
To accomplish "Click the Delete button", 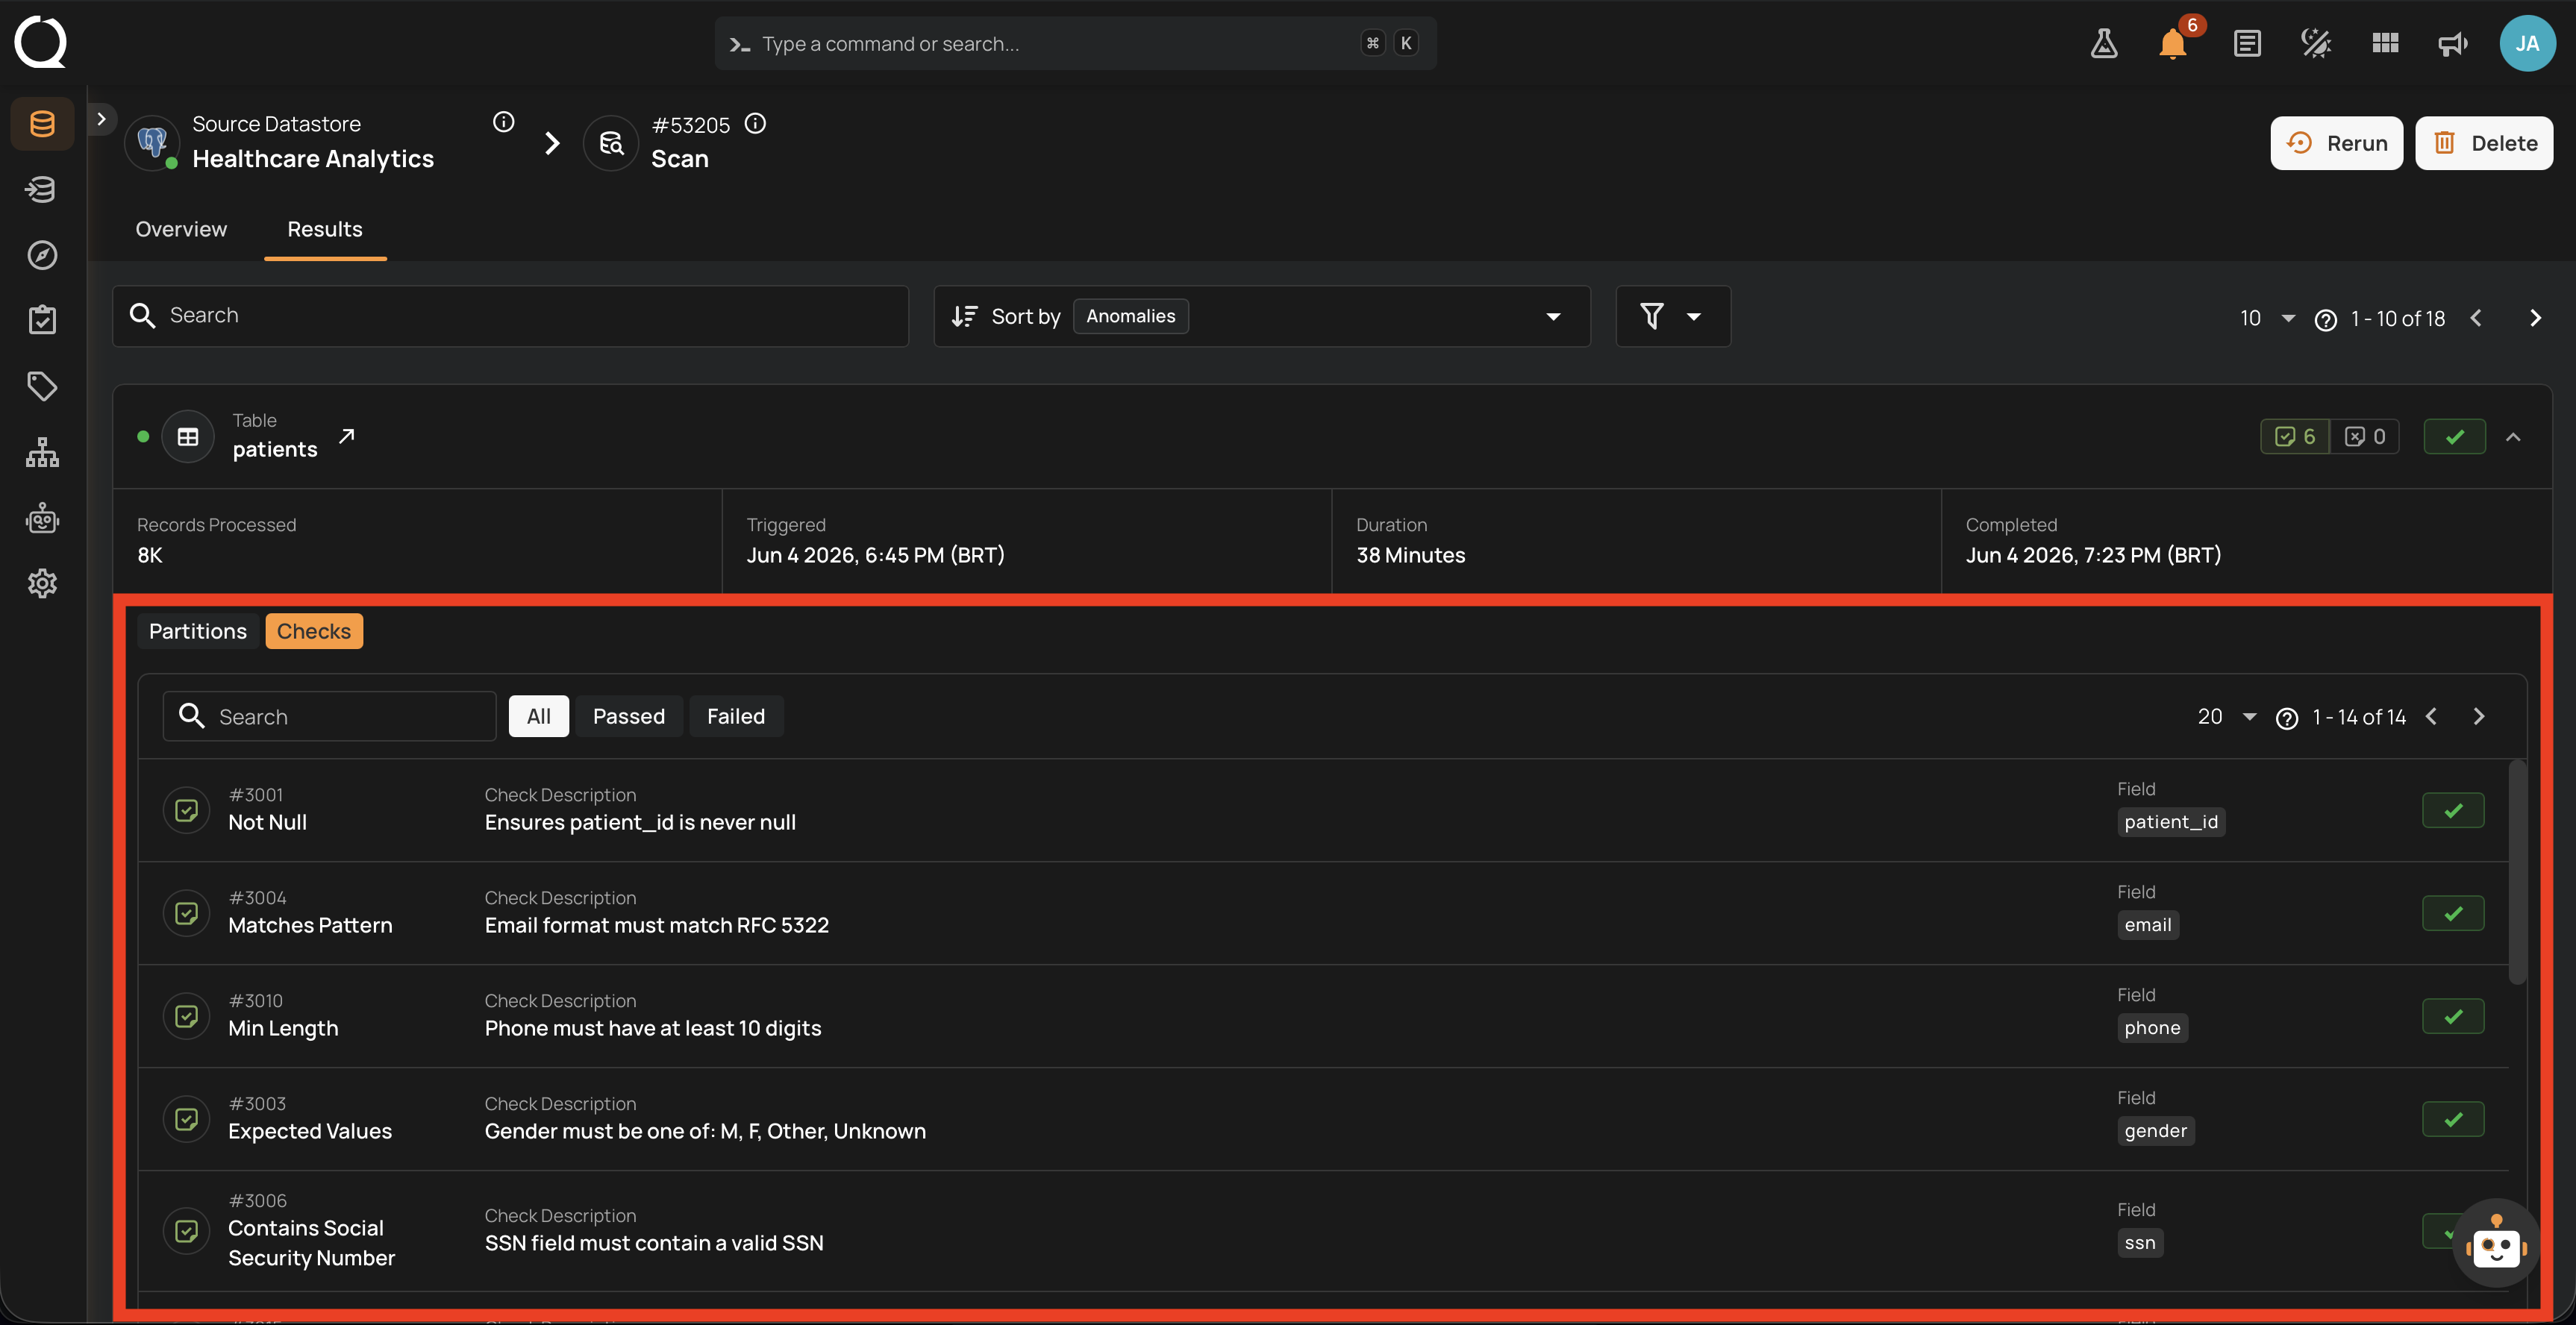I will 2485,143.
